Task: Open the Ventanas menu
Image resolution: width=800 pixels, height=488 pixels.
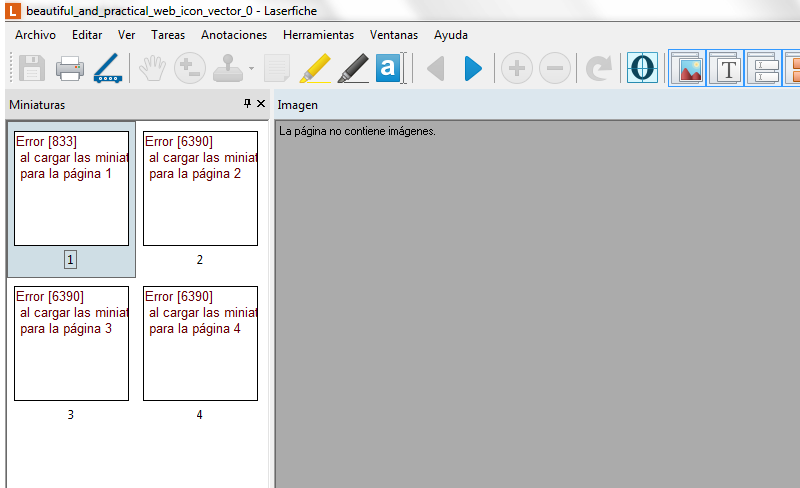Action: point(394,35)
